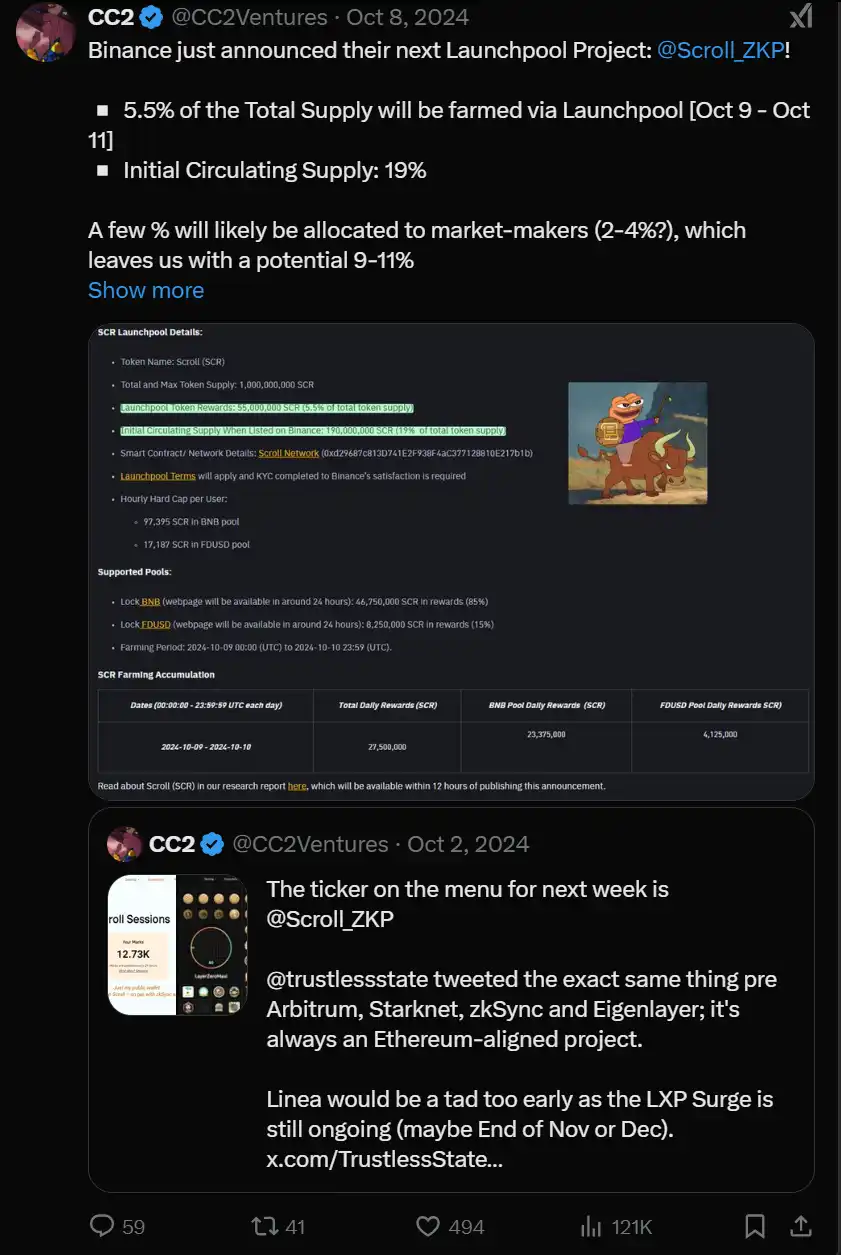This screenshot has height=1255, width=841.
Task: Click the repost arrows icon
Action: [261, 1225]
